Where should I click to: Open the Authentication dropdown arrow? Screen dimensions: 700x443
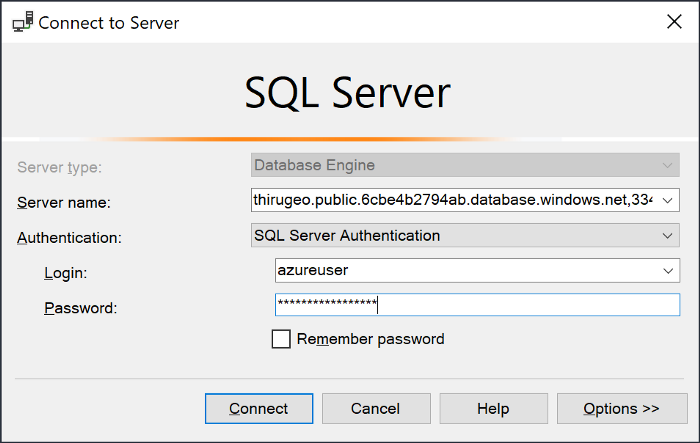(x=667, y=235)
